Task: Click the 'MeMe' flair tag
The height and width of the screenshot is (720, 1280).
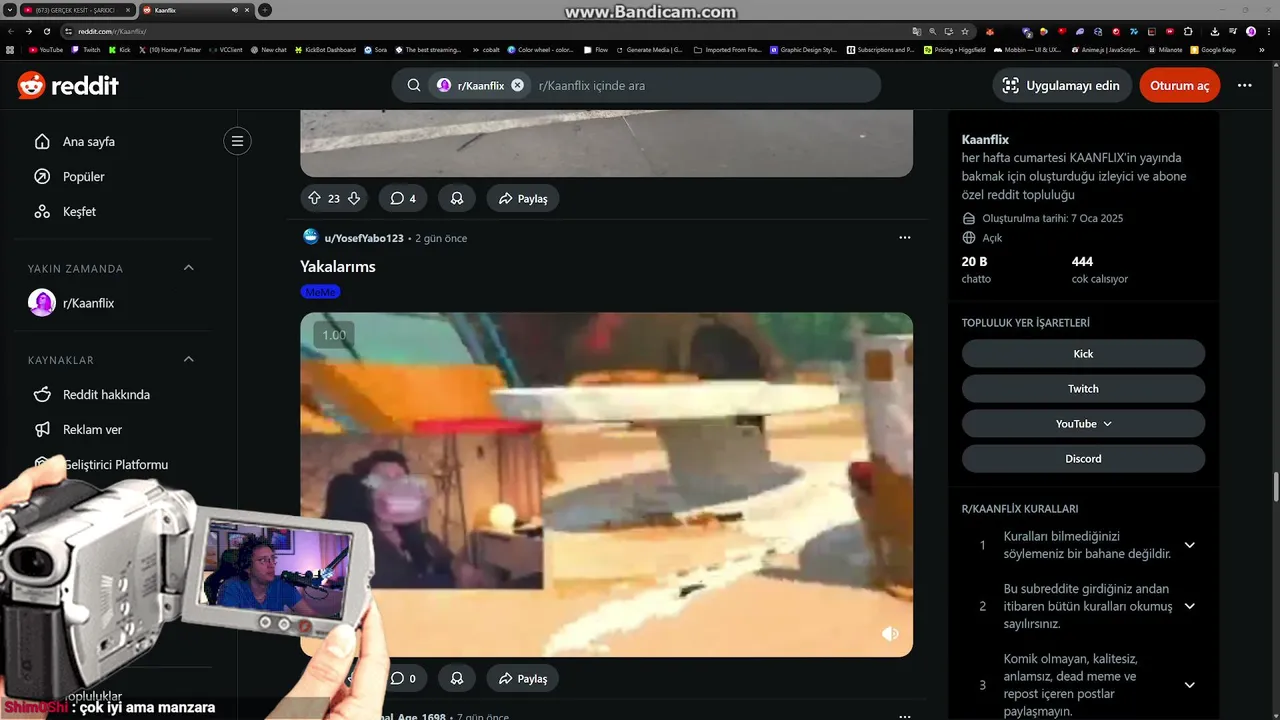Action: pos(320,292)
